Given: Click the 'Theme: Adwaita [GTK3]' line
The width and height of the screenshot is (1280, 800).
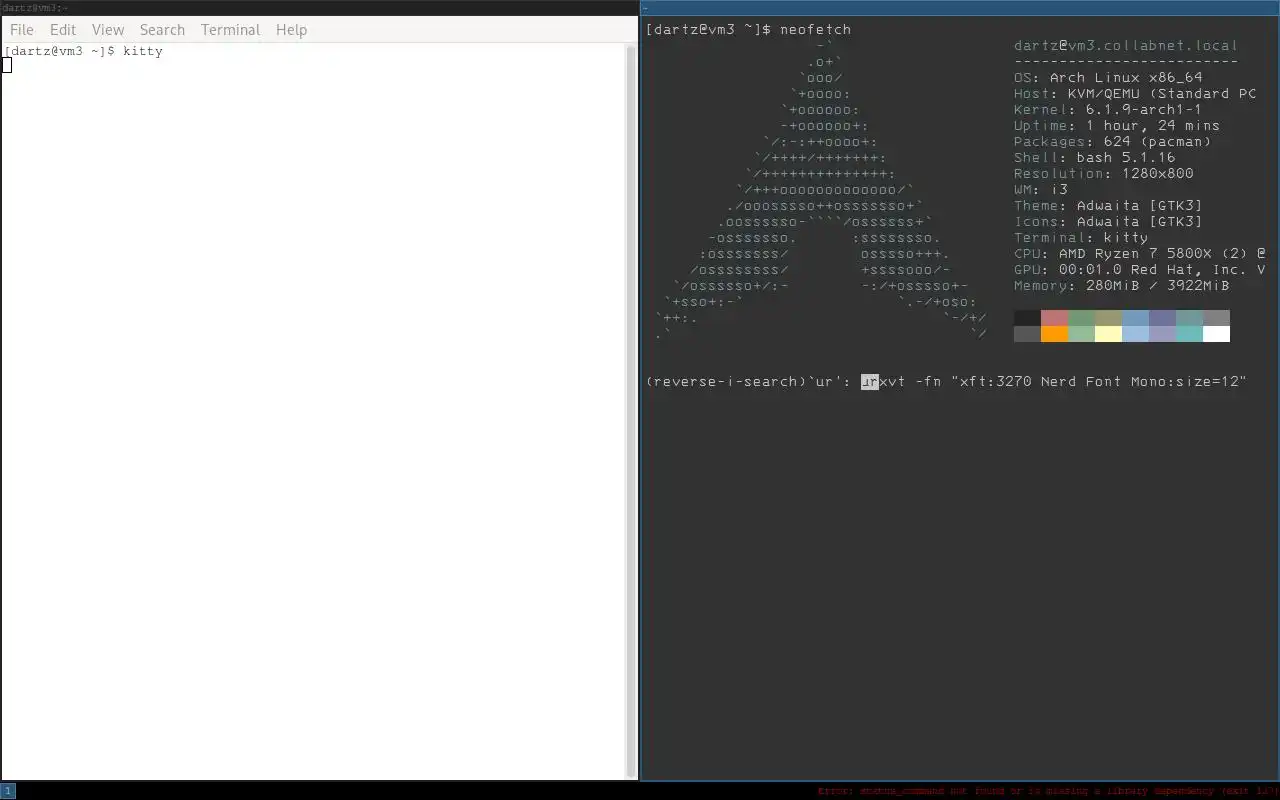Looking at the screenshot, I should click(x=1108, y=206).
